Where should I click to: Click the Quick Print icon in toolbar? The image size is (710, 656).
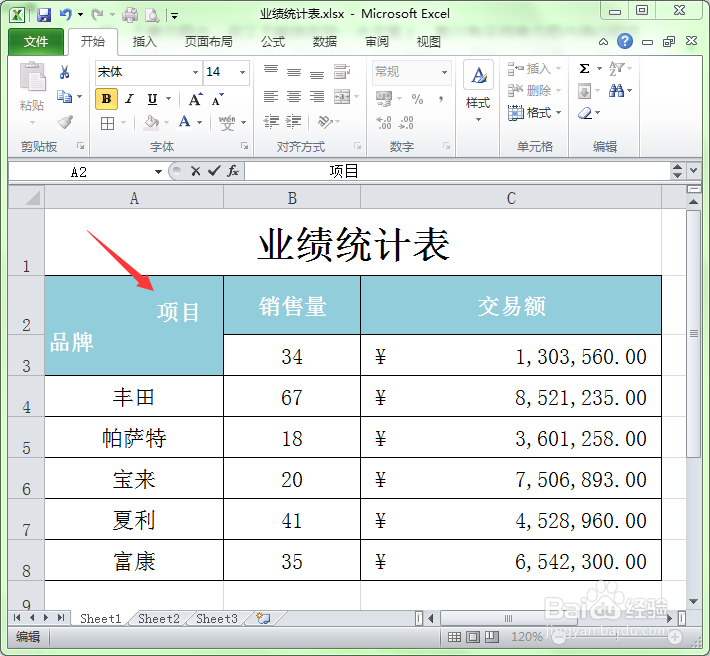click(x=130, y=15)
